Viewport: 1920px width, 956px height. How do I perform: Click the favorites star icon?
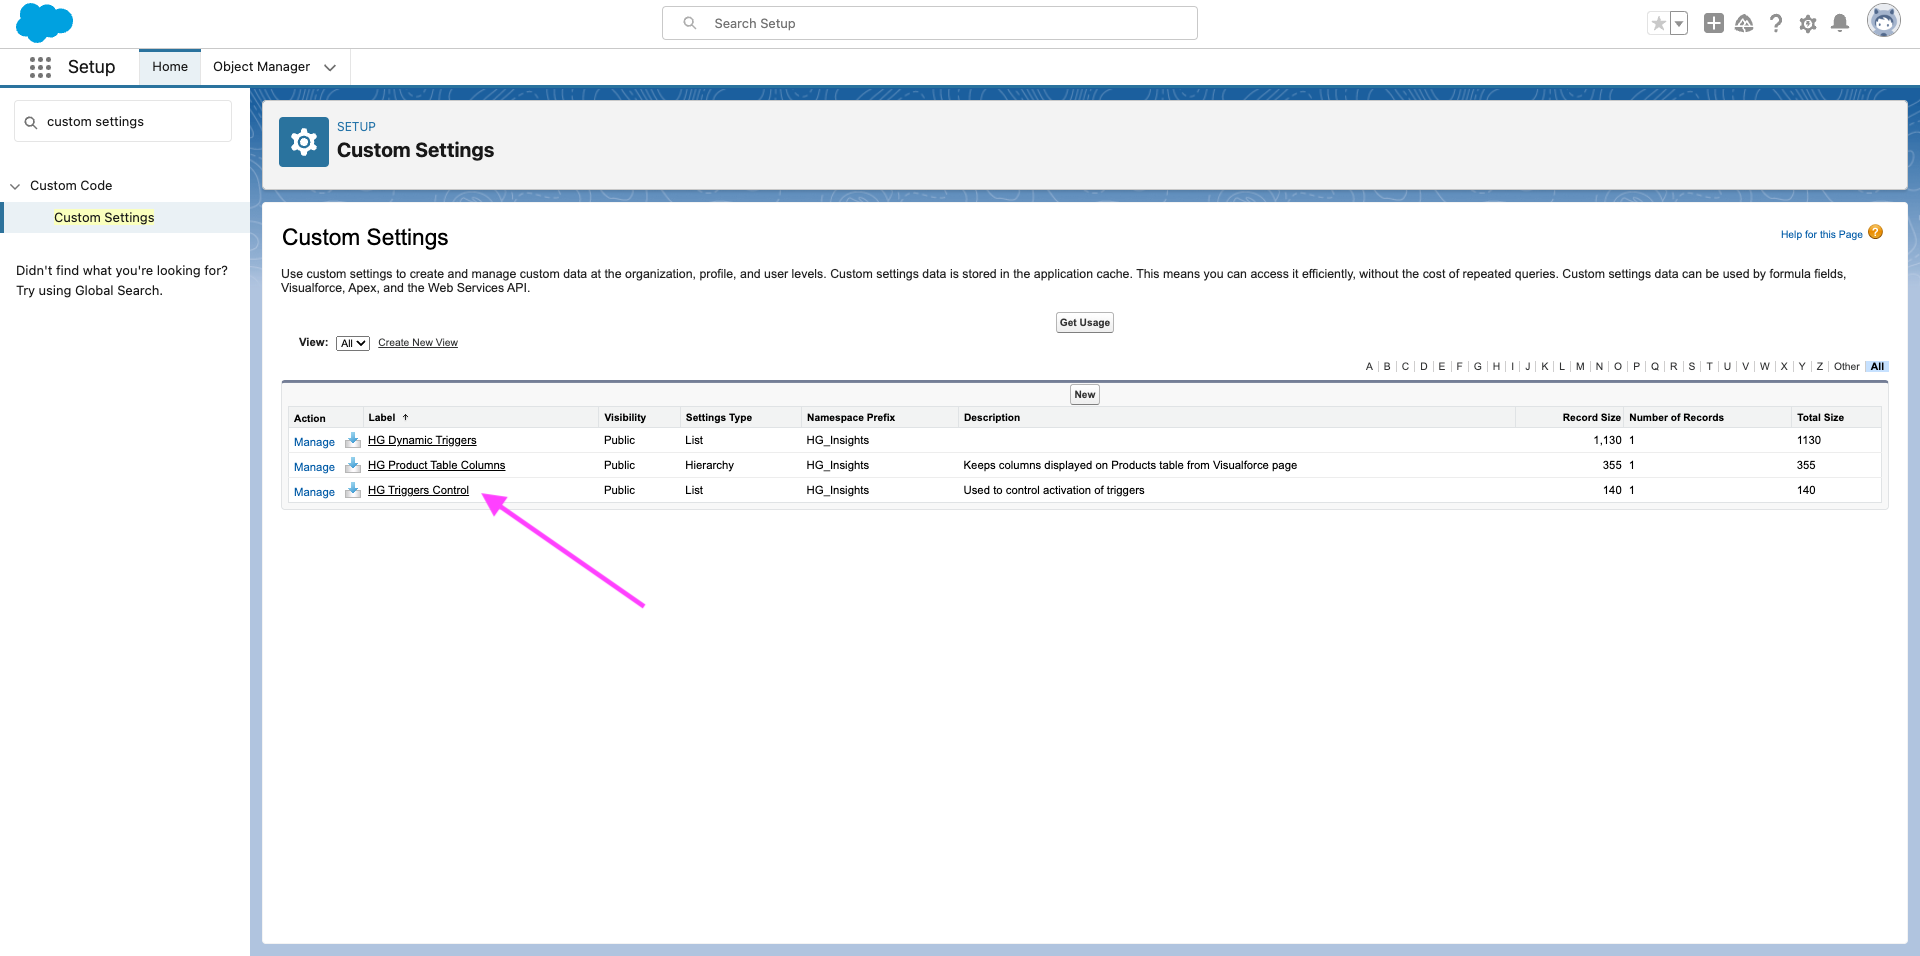coord(1658,23)
